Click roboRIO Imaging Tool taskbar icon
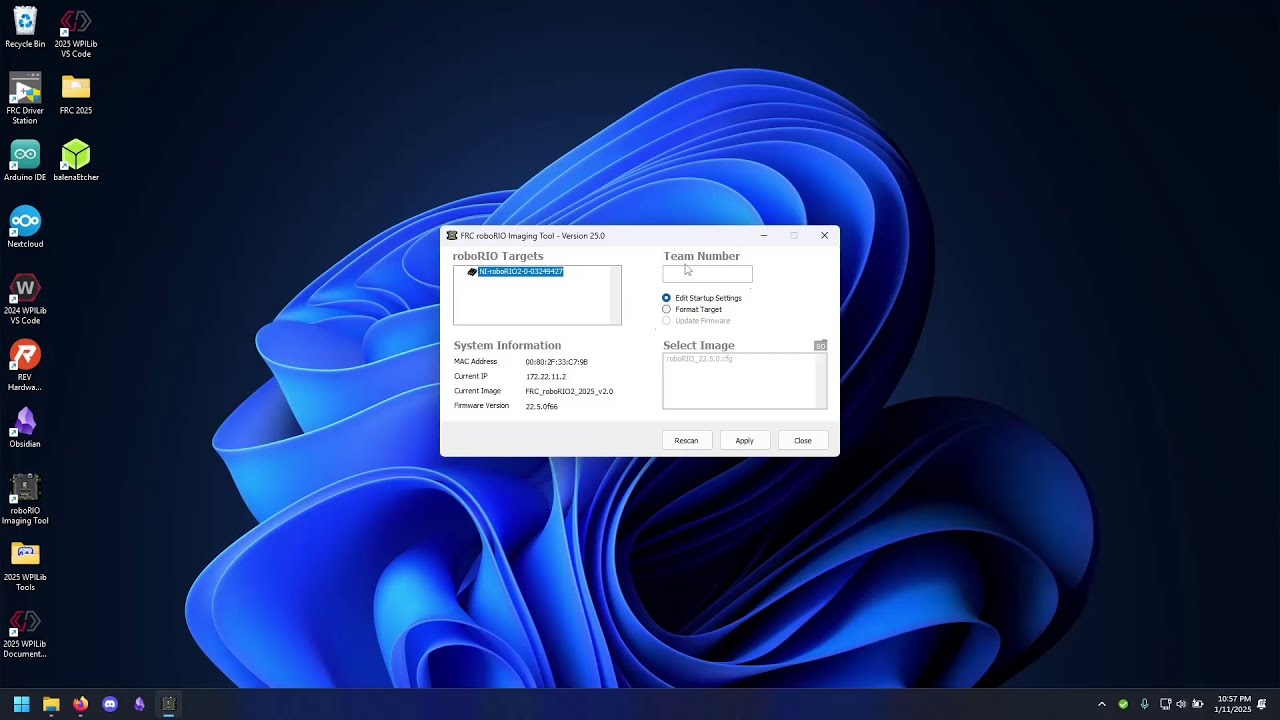Viewport: 1280px width, 720px height. tap(169, 704)
